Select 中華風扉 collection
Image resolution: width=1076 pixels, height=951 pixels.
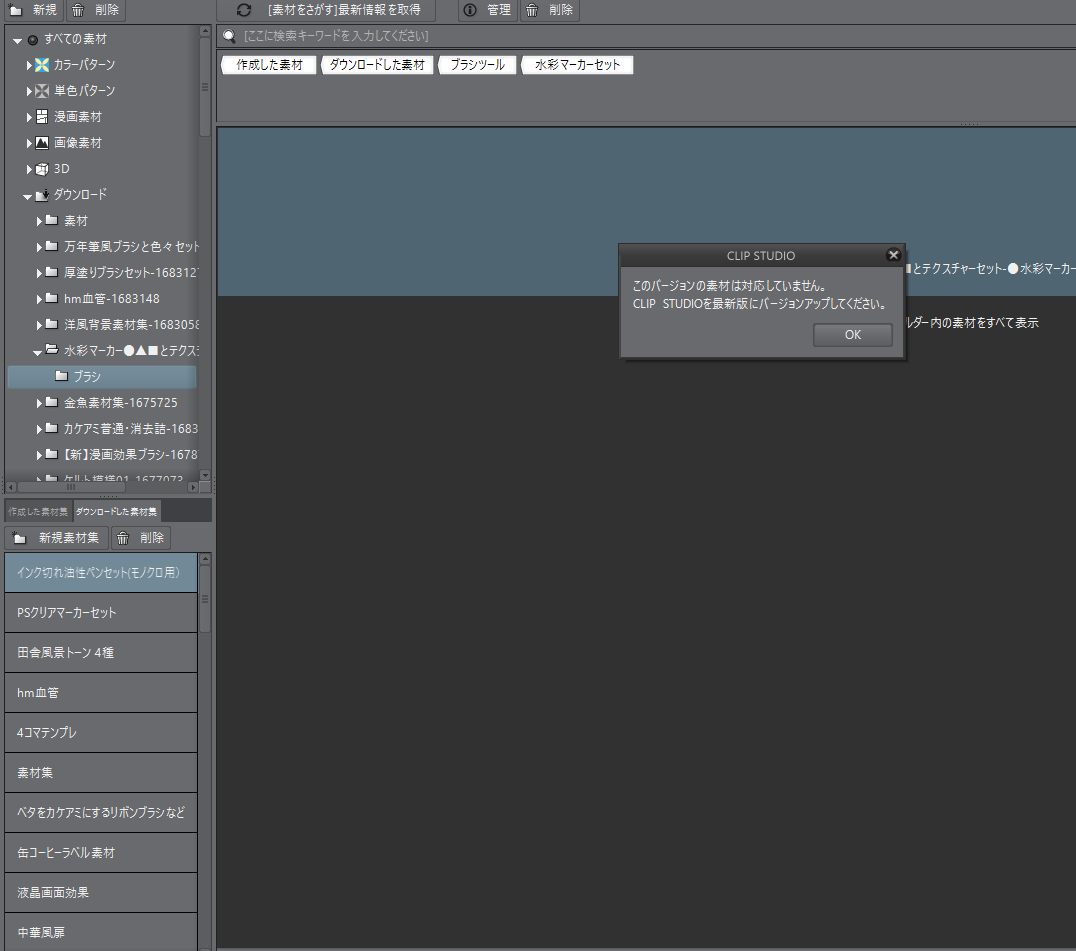(101, 932)
